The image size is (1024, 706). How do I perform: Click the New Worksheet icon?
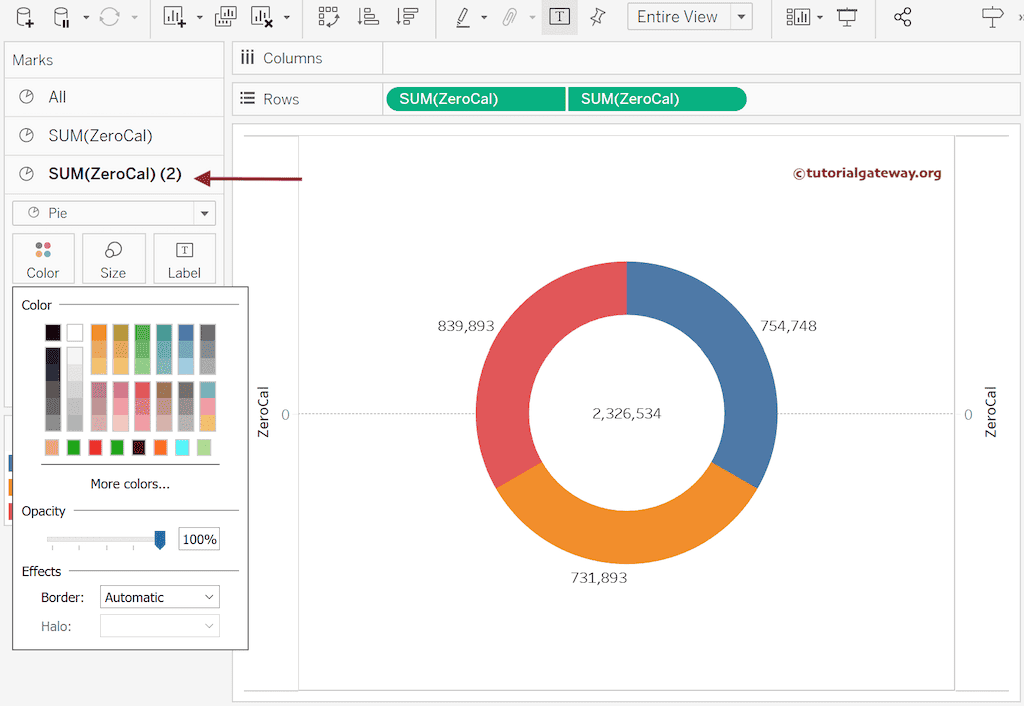175,17
